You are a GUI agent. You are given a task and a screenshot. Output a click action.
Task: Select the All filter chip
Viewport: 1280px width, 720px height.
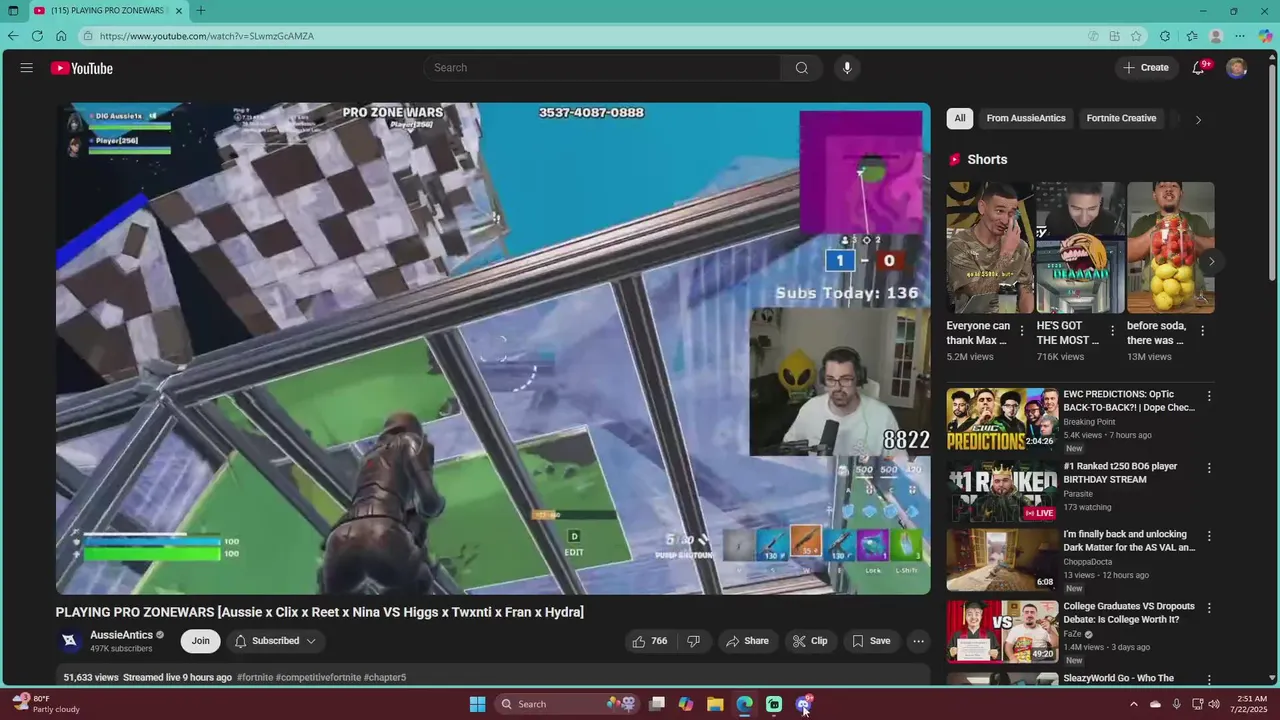point(960,118)
